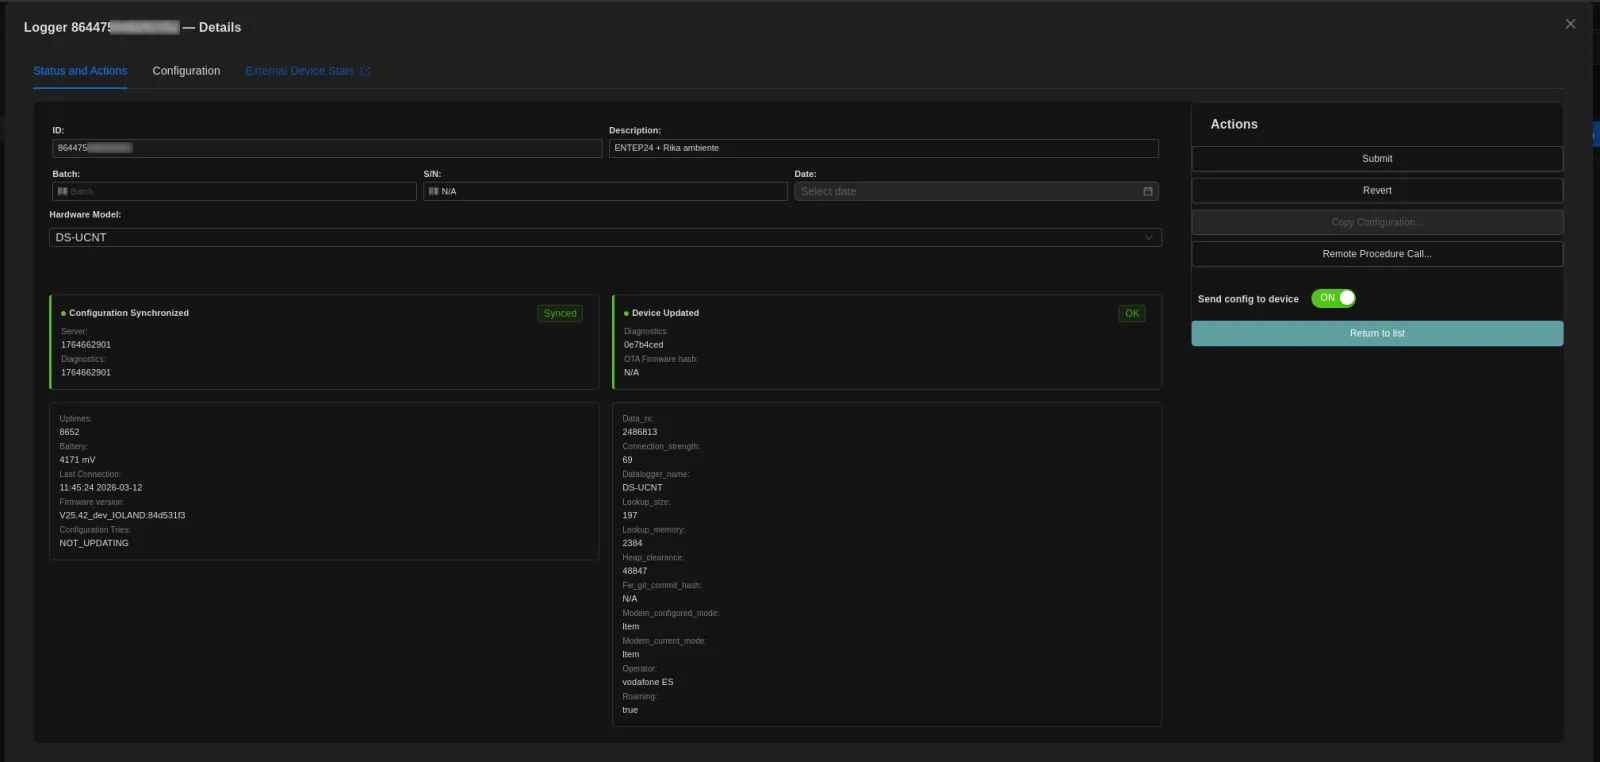The height and width of the screenshot is (762, 1600).
Task: Open the calendar icon in the Date field
Action: (x=1148, y=191)
